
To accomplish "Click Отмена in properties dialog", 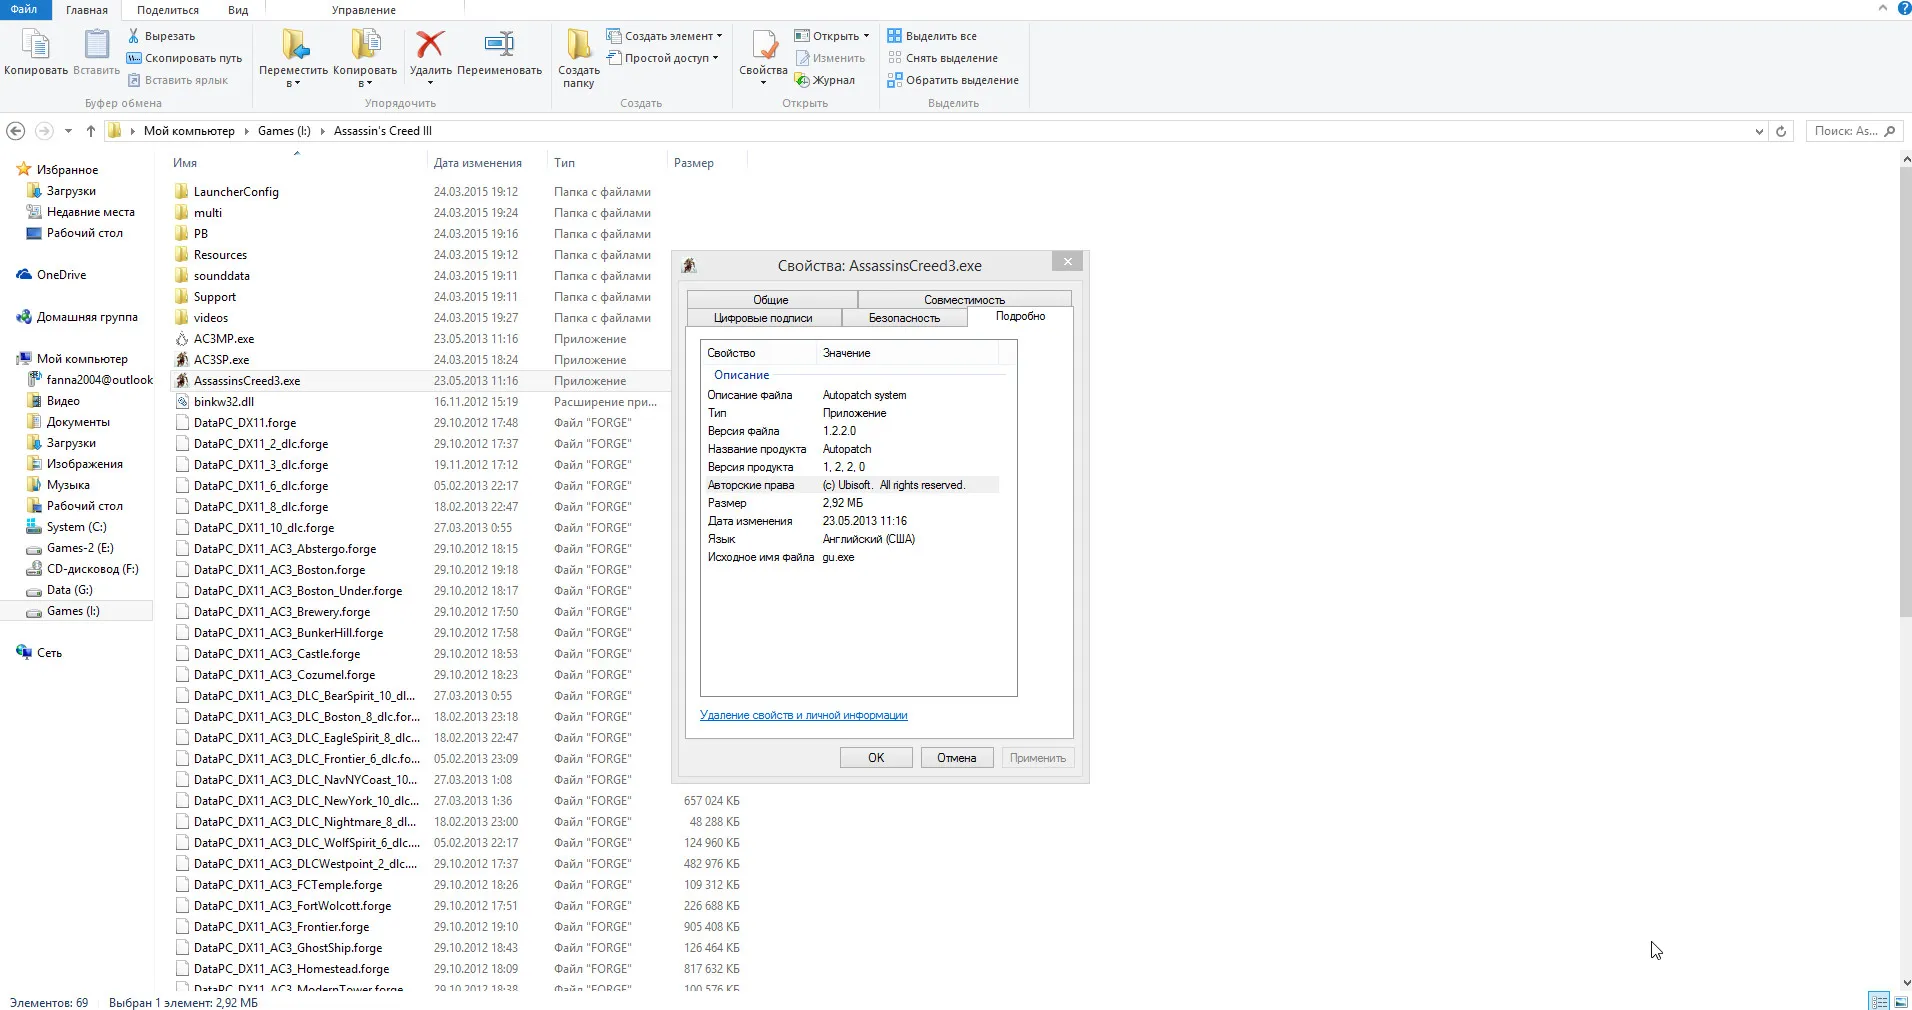I will [957, 758].
